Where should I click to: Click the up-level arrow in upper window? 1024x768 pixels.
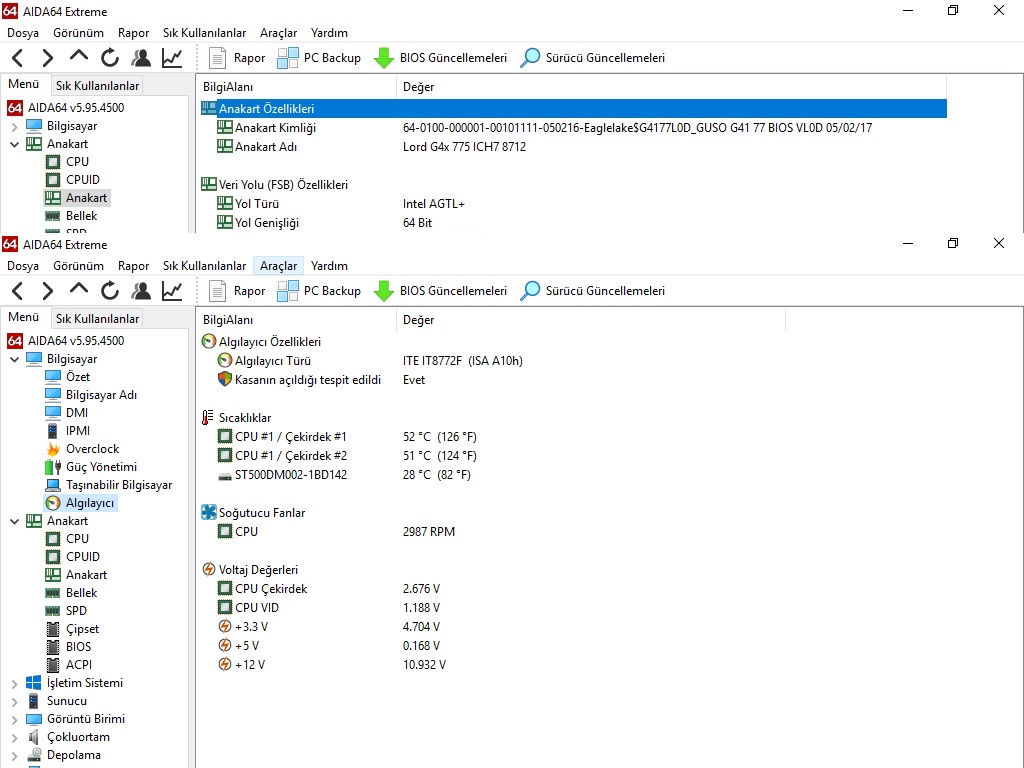78,57
